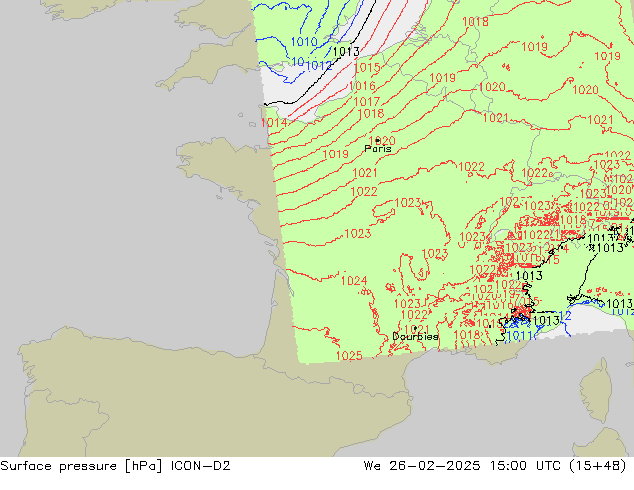Click the We 26-02-2025 15:00 UTC timestamp
Image resolution: width=634 pixels, height=490 pixels.
pyautogui.click(x=495, y=466)
